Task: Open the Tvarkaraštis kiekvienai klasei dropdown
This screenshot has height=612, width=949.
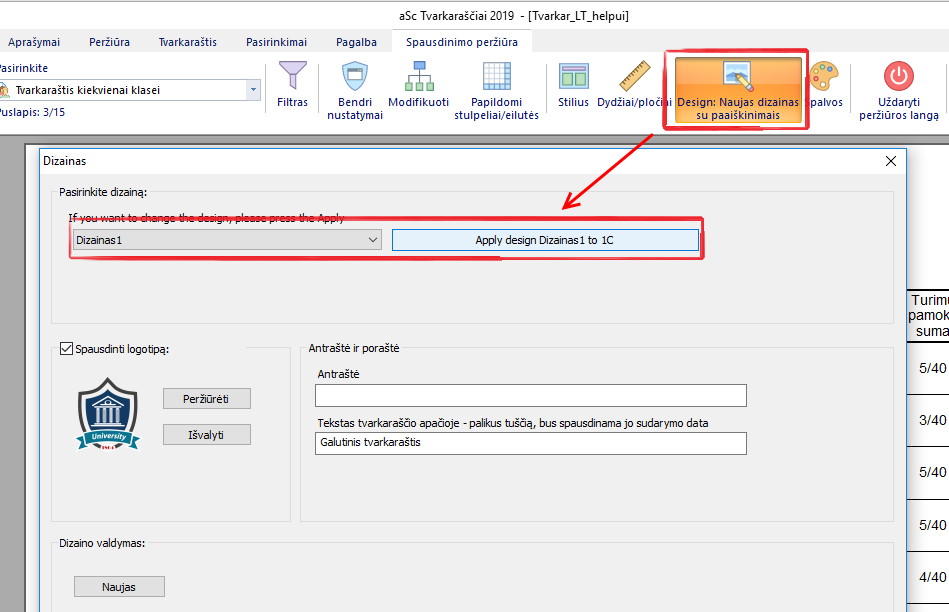Action: [x=253, y=90]
